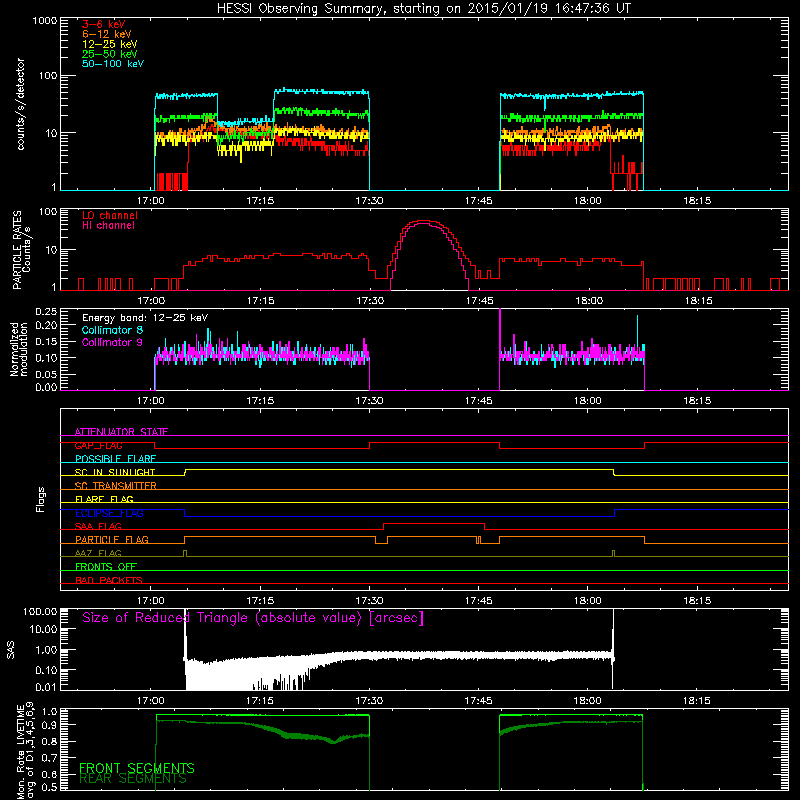Select the AAZ FLAG label
The height and width of the screenshot is (800, 800).
click(98, 553)
